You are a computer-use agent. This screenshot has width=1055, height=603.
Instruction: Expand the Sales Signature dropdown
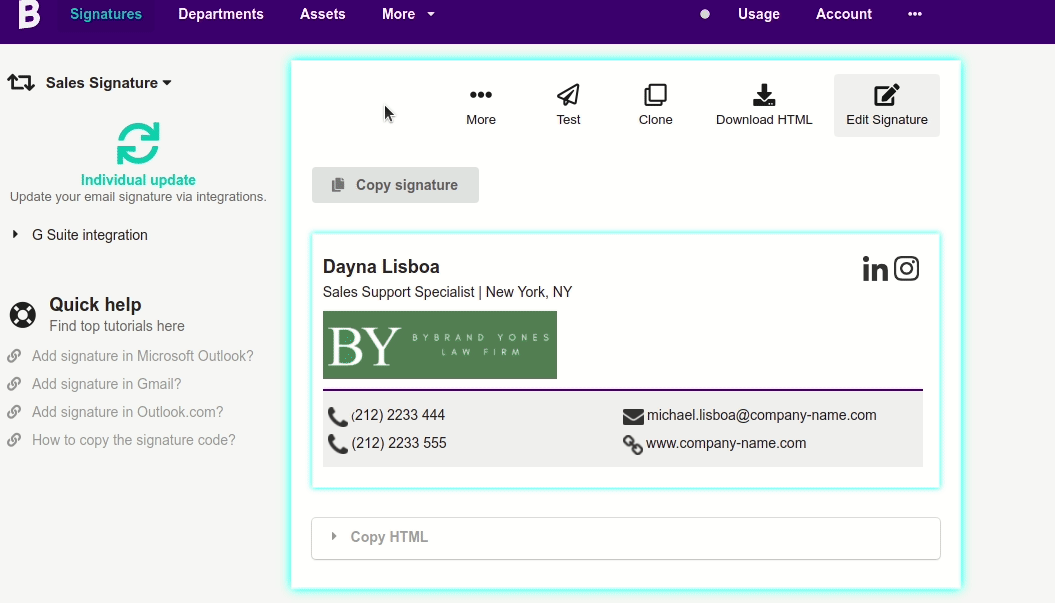108,83
